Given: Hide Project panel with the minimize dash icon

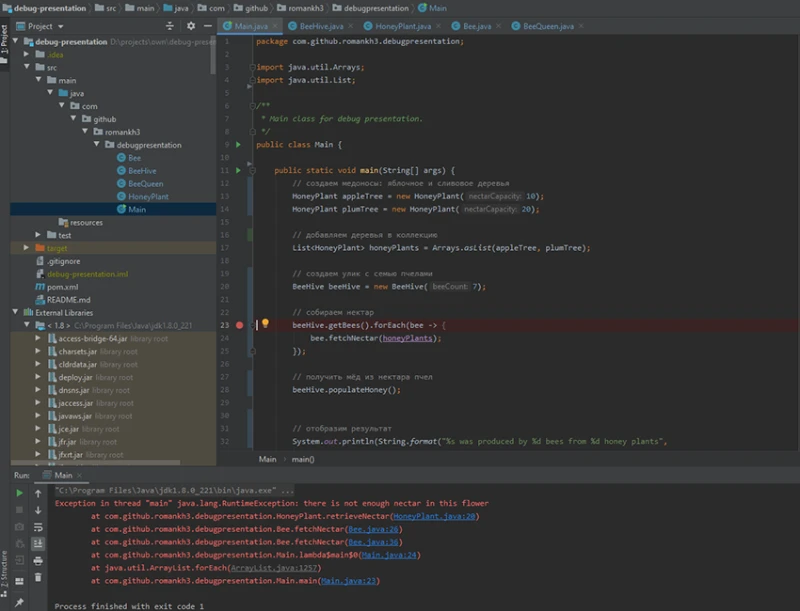Looking at the screenshot, I should click(206, 26).
